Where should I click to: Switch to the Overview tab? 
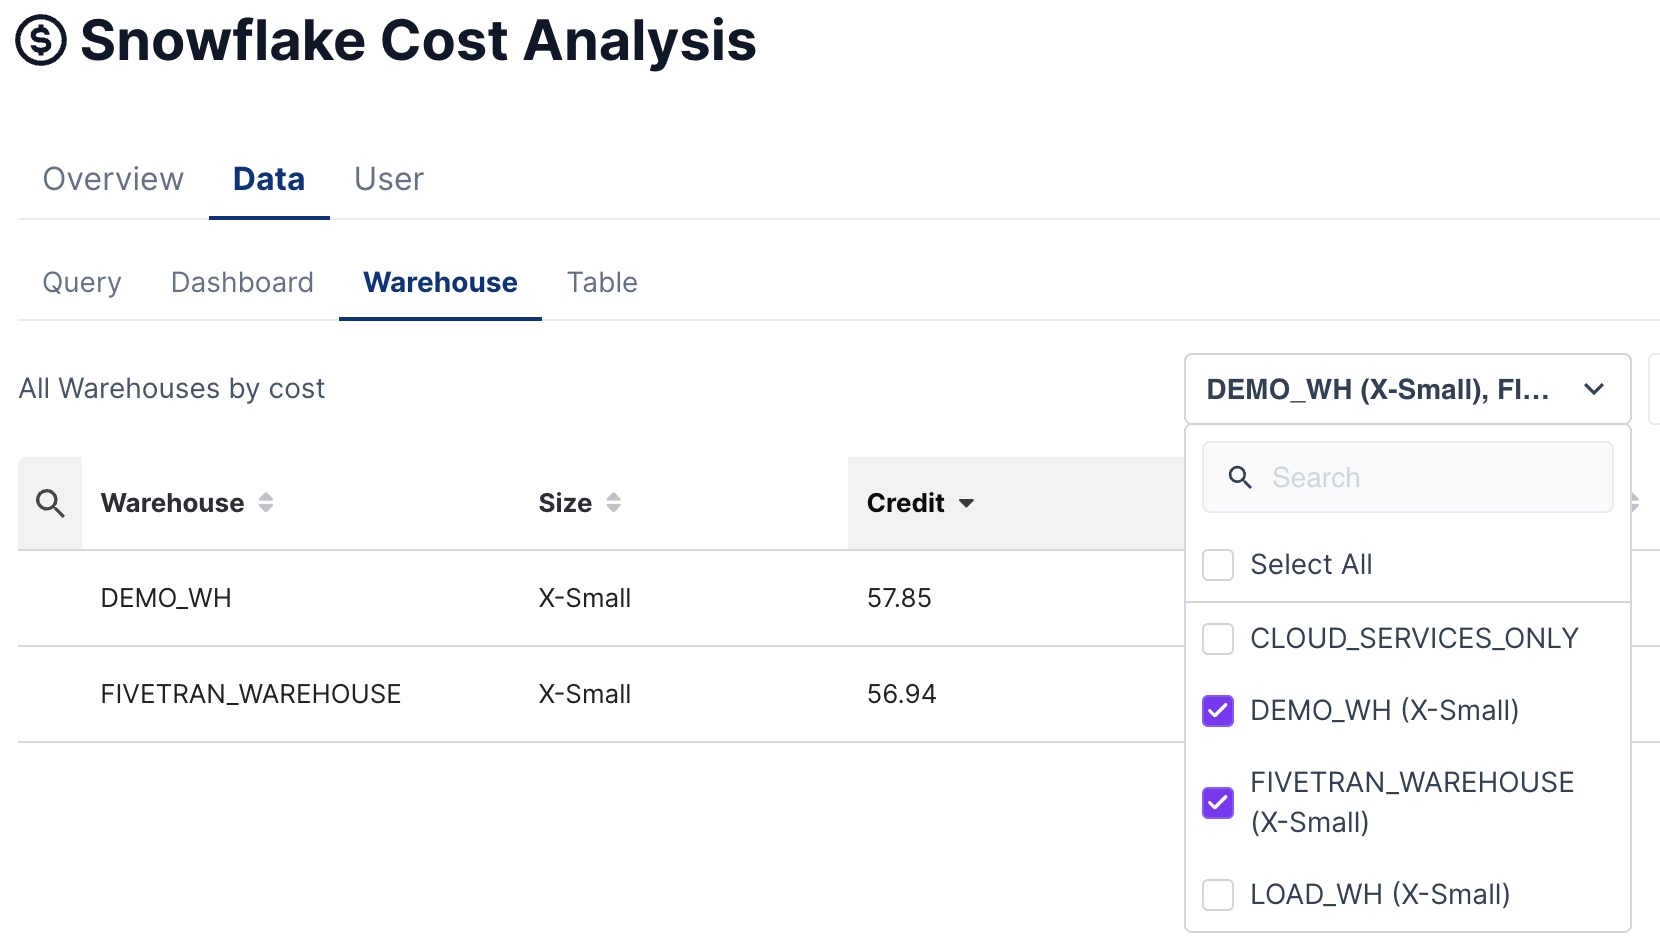point(113,179)
